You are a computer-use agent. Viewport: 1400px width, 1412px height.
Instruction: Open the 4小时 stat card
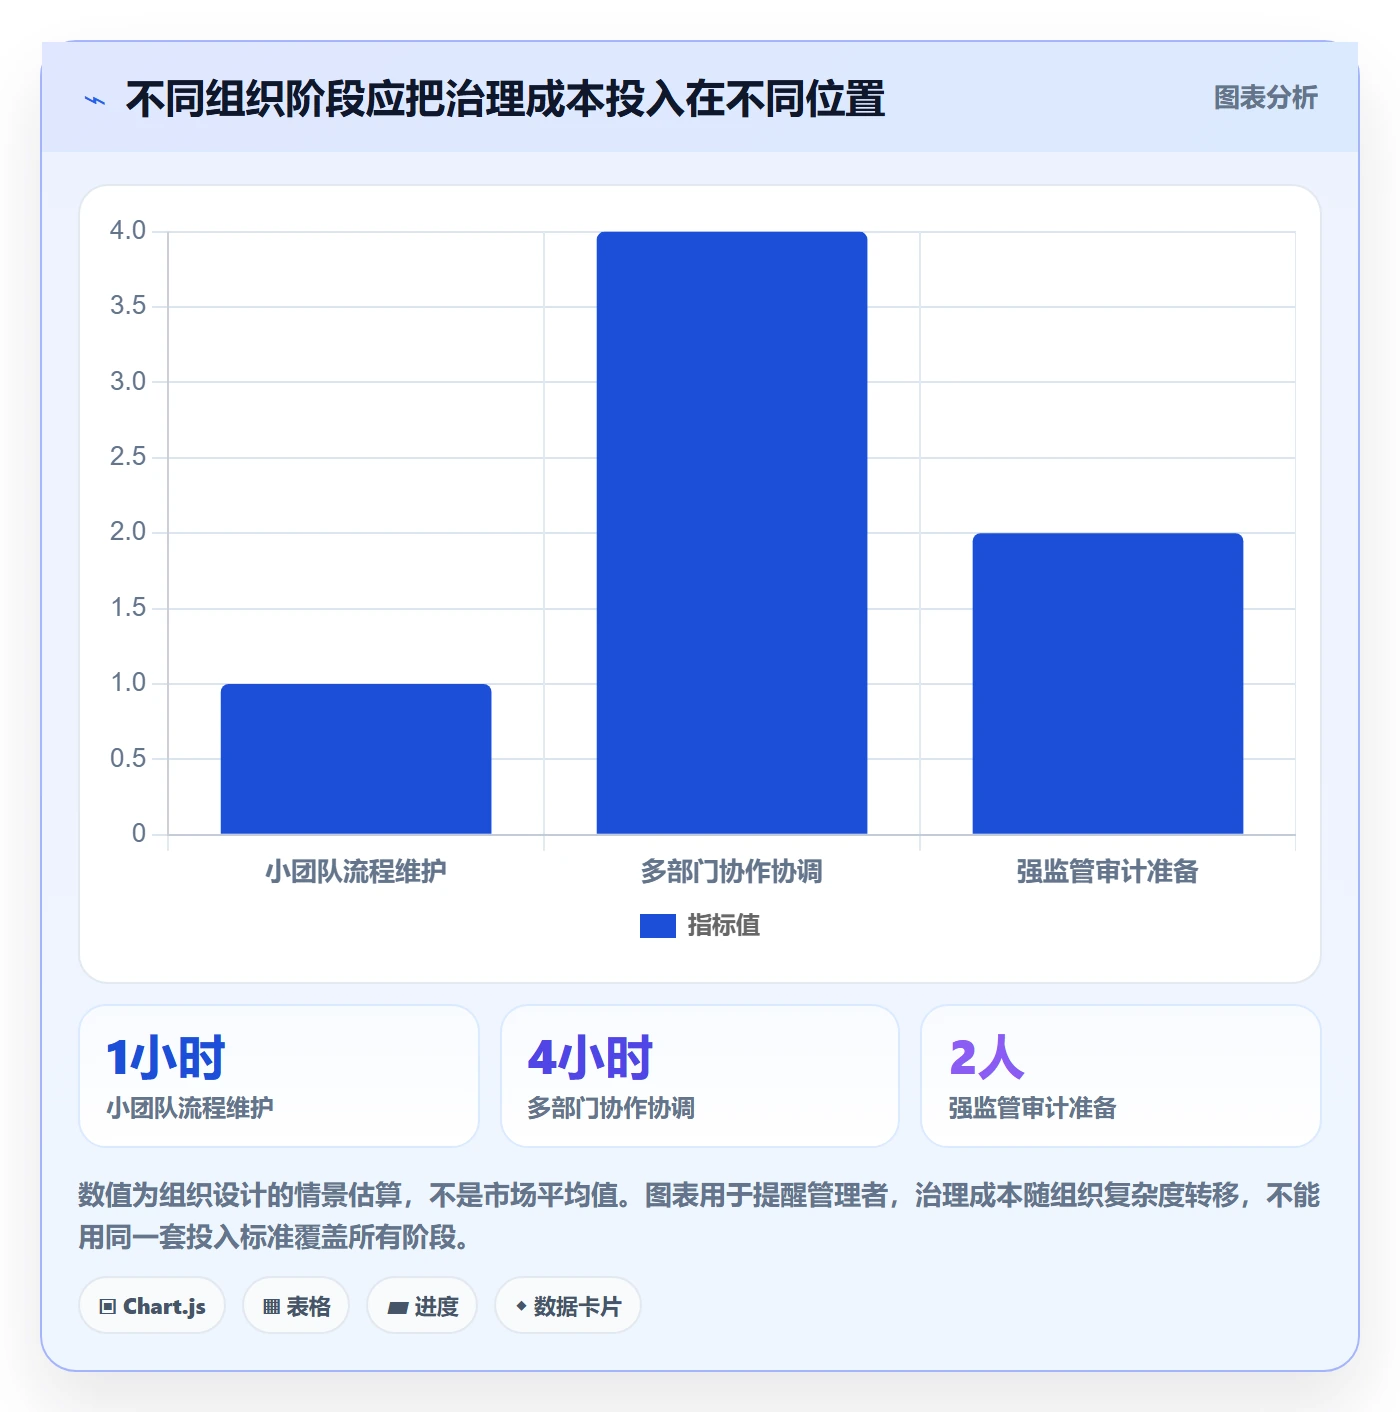click(x=700, y=1076)
